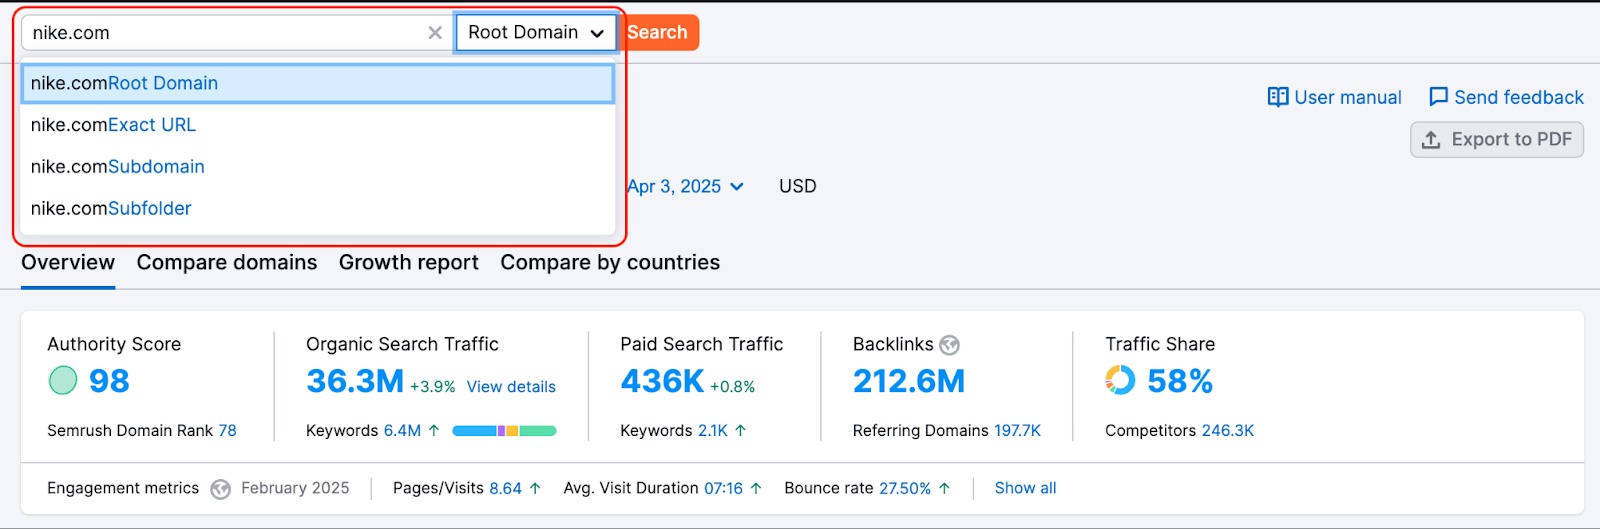
Task: Click the User manual book icon
Action: [1277, 97]
